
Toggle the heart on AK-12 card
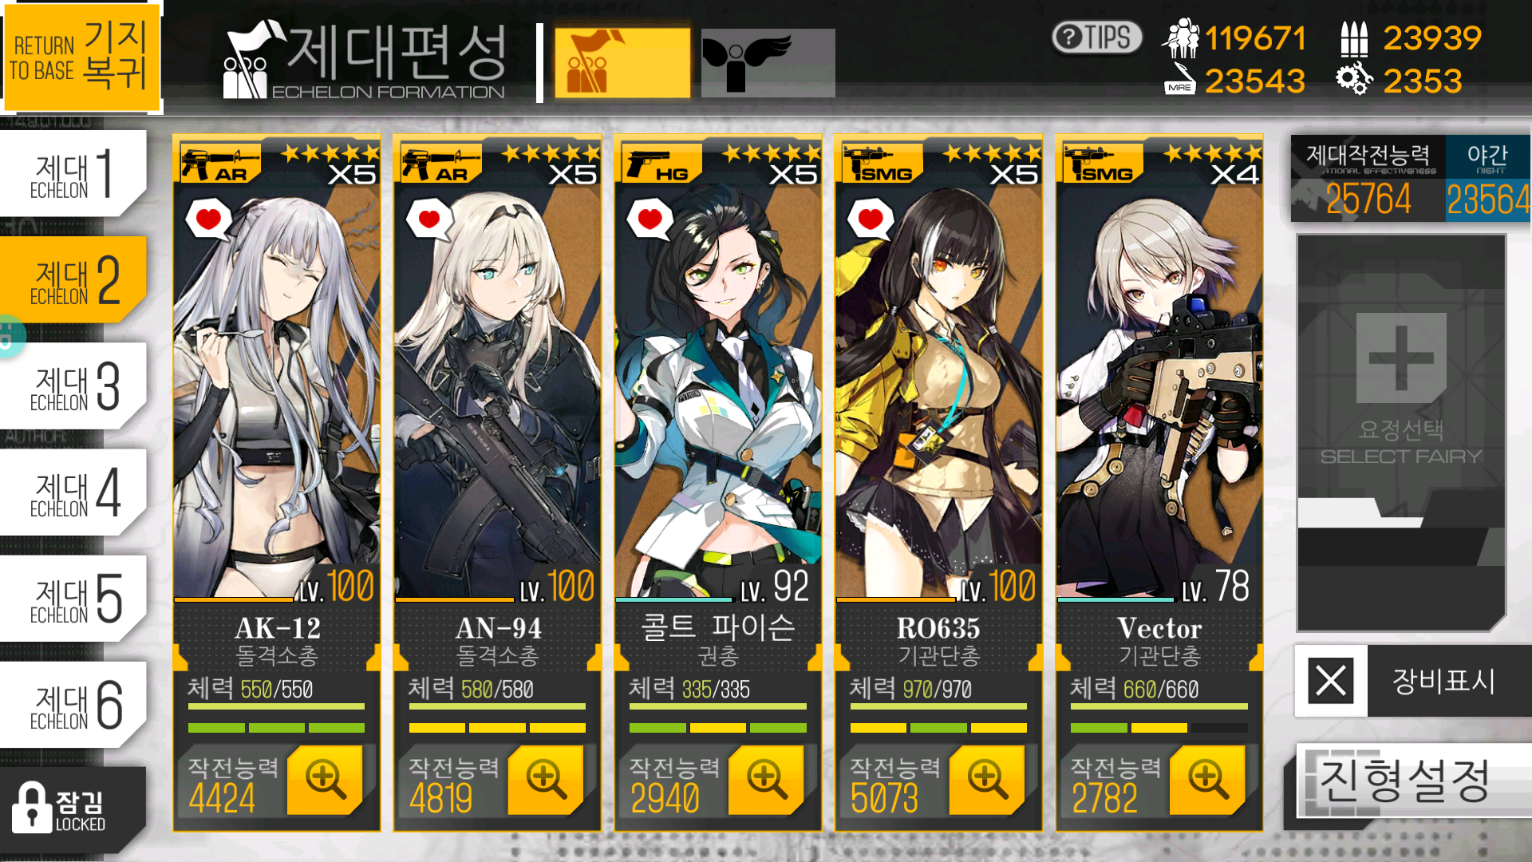(209, 219)
